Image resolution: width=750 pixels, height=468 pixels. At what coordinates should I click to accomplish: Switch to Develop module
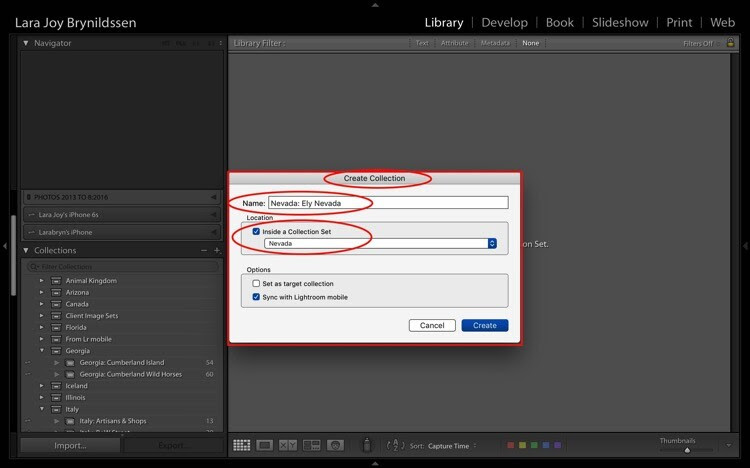505,22
